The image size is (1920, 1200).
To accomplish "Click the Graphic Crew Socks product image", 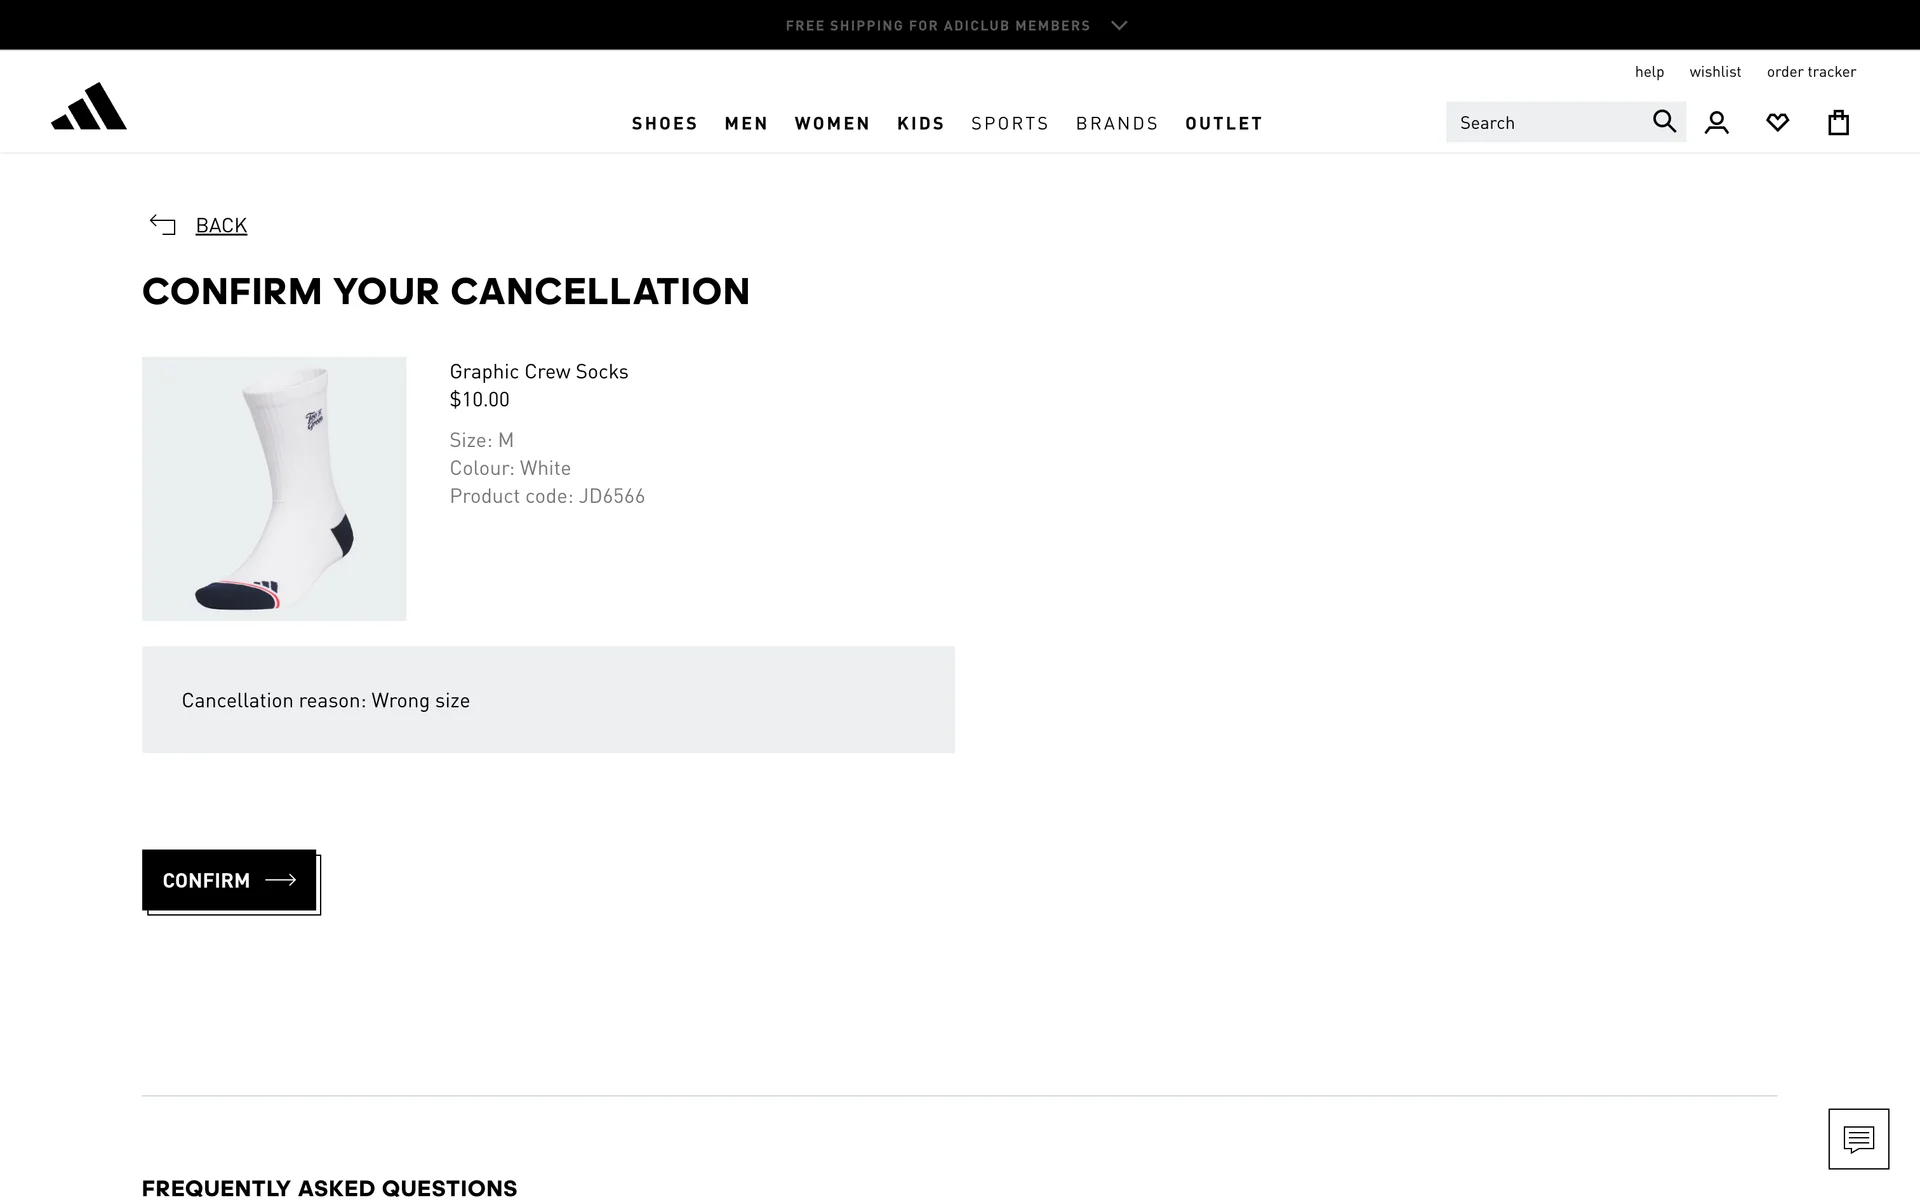I will tap(274, 488).
